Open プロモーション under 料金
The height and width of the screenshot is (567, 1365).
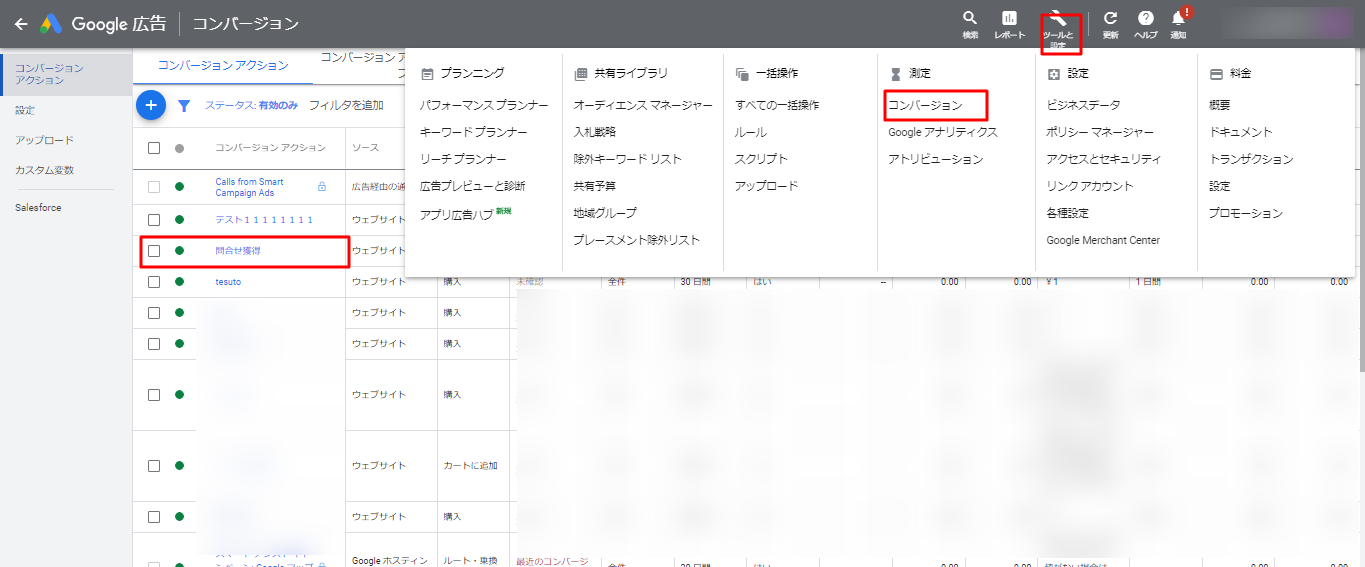click(x=1245, y=213)
